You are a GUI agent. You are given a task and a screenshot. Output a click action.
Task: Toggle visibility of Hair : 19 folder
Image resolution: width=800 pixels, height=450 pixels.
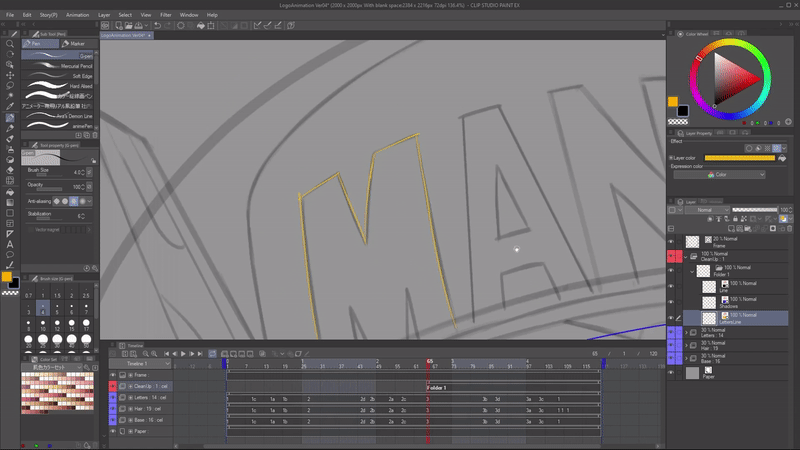(671, 345)
